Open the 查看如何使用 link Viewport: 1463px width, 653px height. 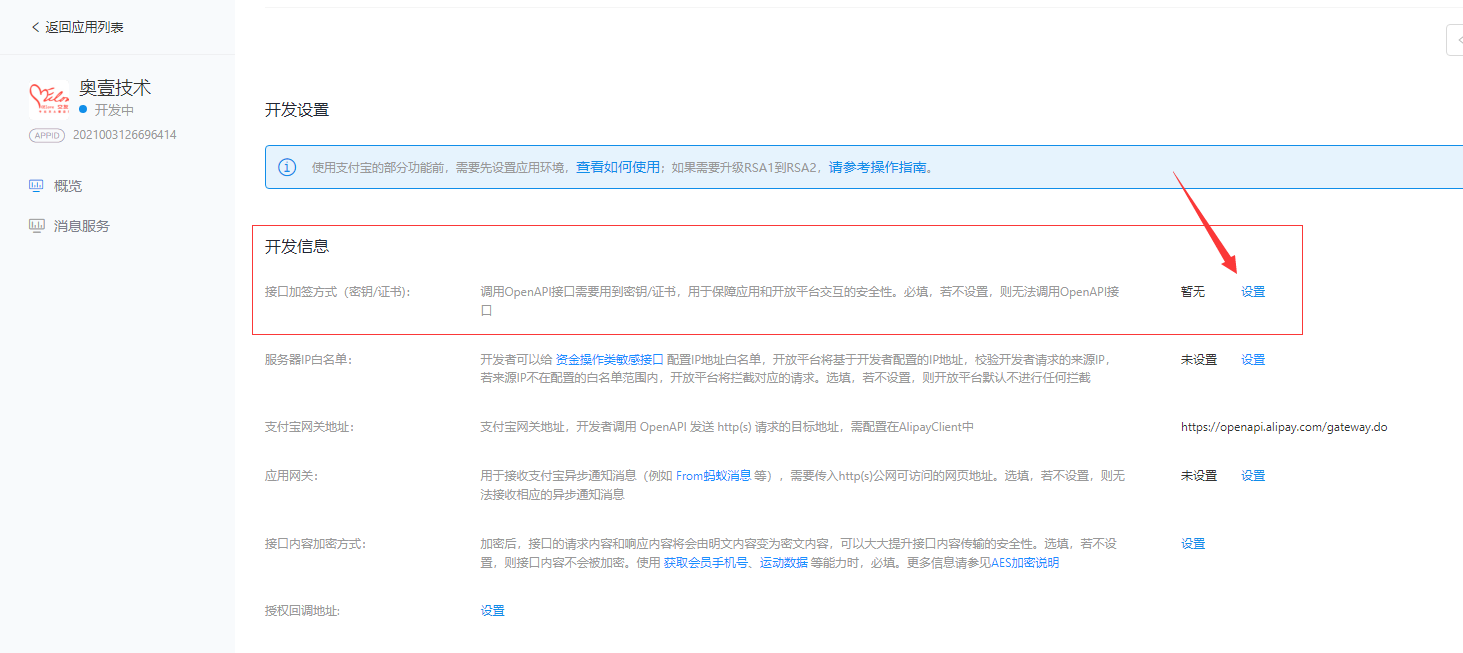618,167
